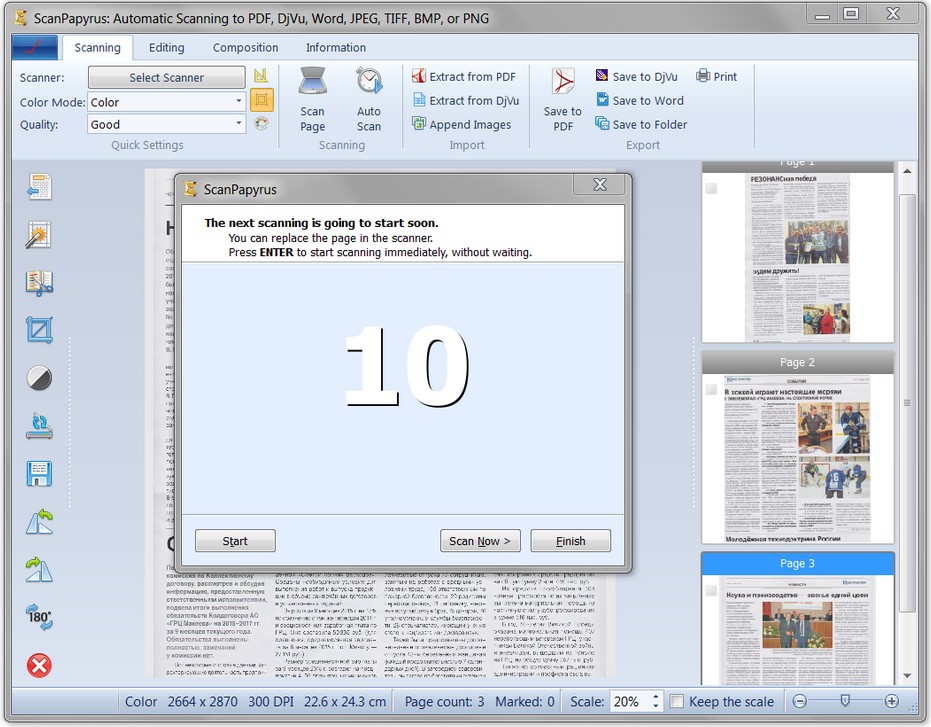Click the floppy disk save icon

tap(39, 473)
